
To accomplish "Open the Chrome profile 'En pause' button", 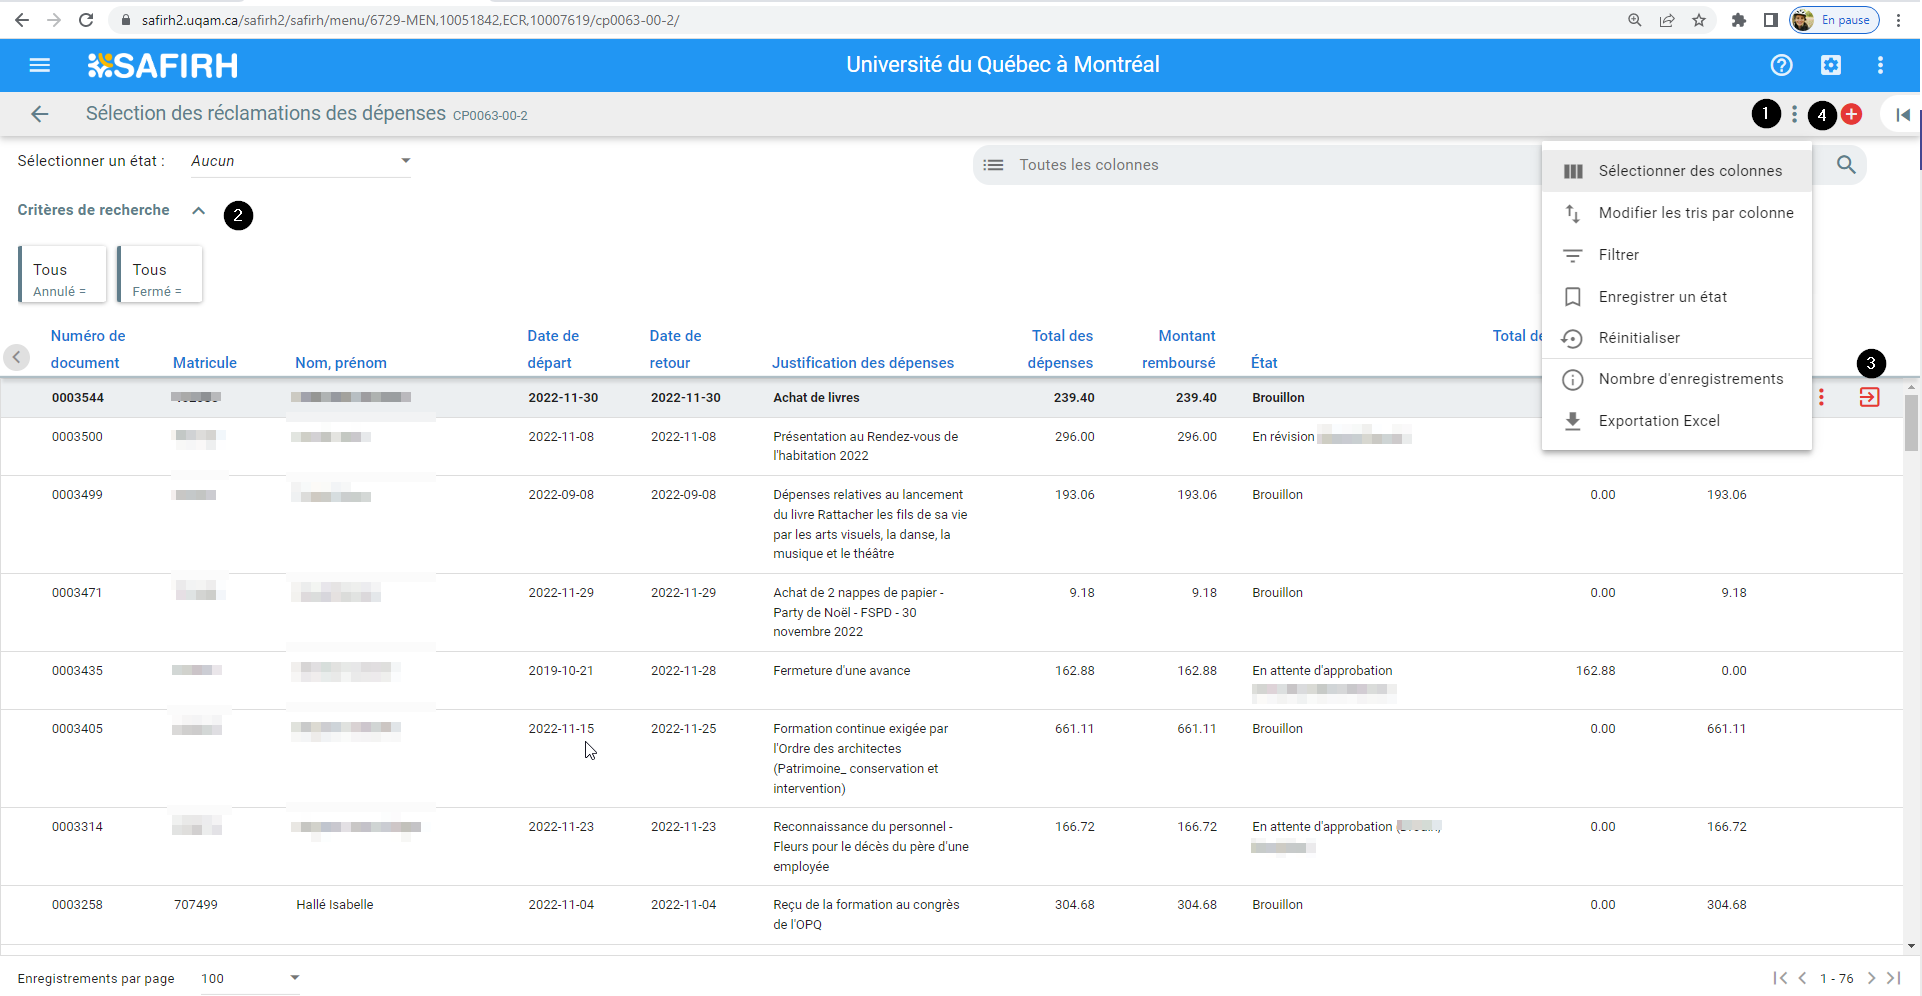I will click(x=1834, y=20).
